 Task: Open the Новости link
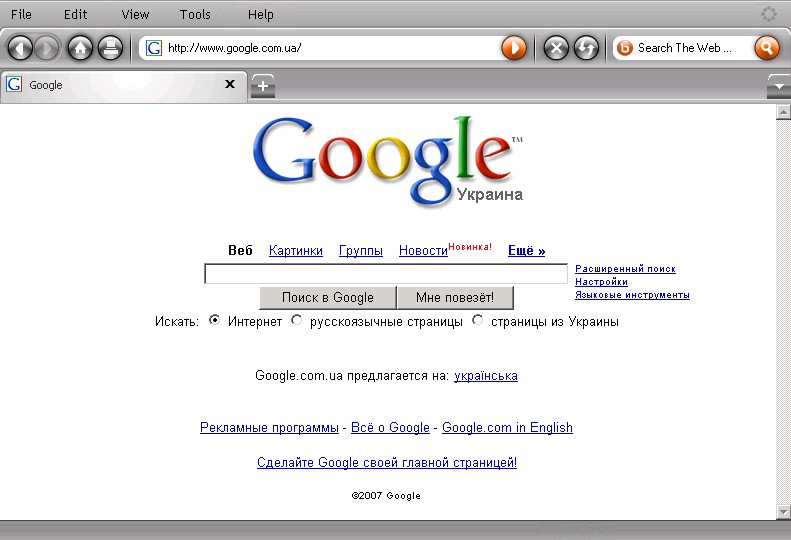(x=423, y=250)
